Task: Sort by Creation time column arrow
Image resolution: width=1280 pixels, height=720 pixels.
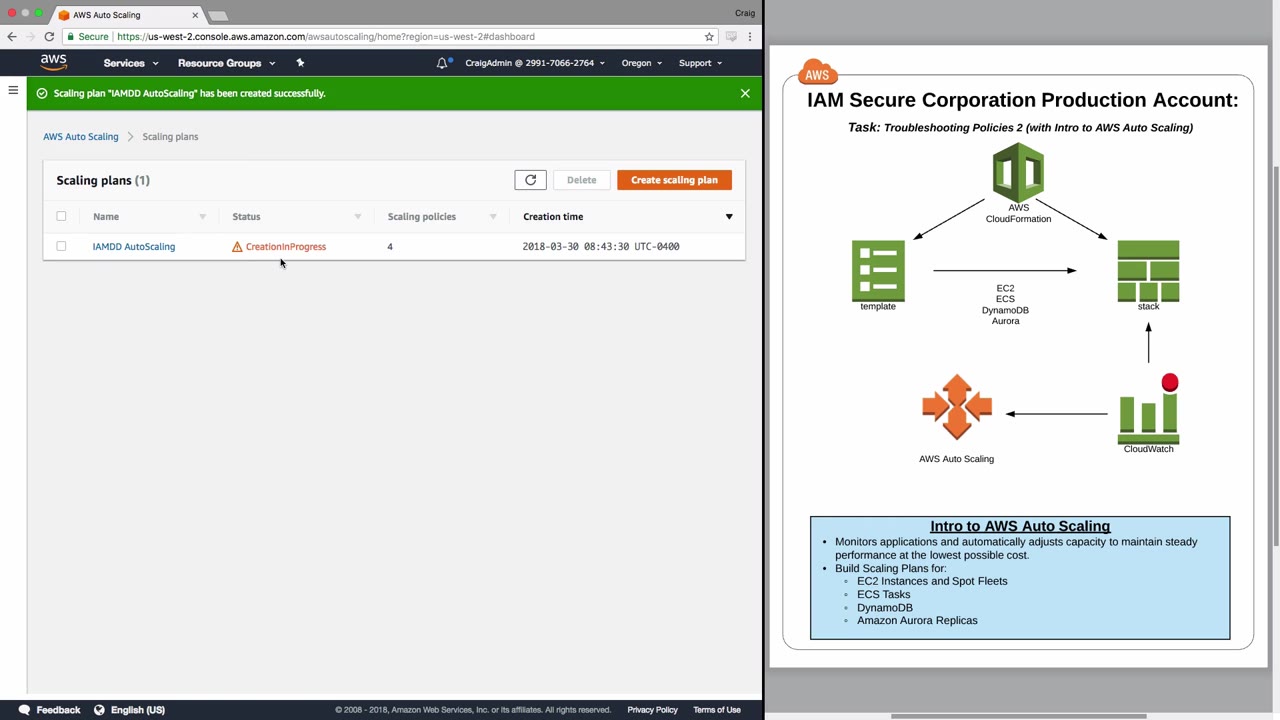Action: [x=729, y=217]
